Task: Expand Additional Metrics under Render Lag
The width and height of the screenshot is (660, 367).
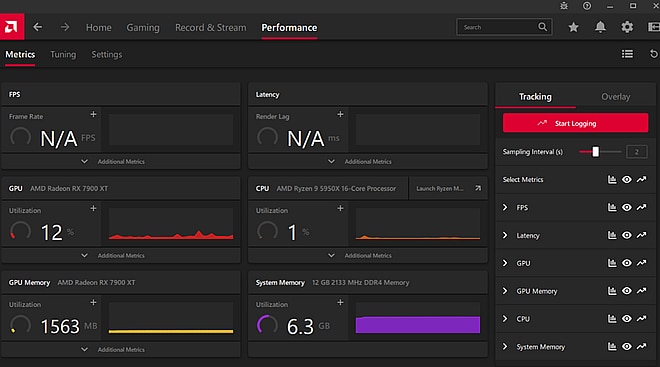Action: click(x=367, y=162)
